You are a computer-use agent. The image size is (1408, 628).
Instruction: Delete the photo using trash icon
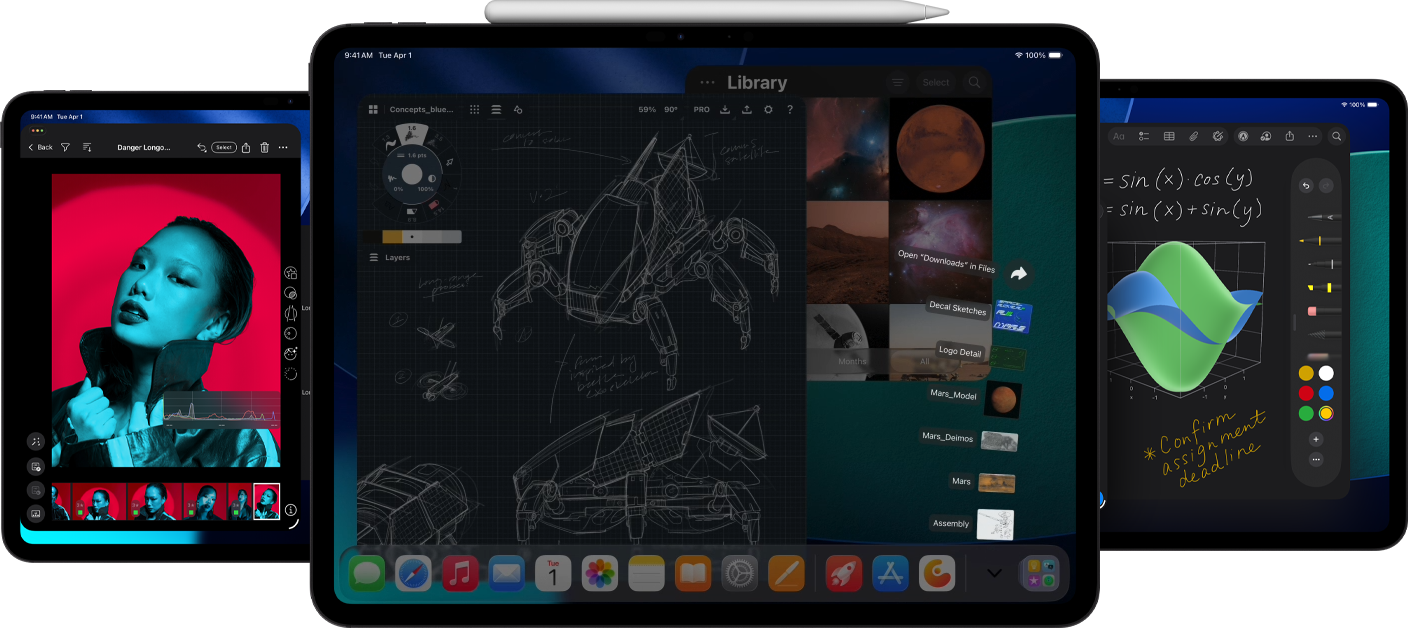[264, 147]
